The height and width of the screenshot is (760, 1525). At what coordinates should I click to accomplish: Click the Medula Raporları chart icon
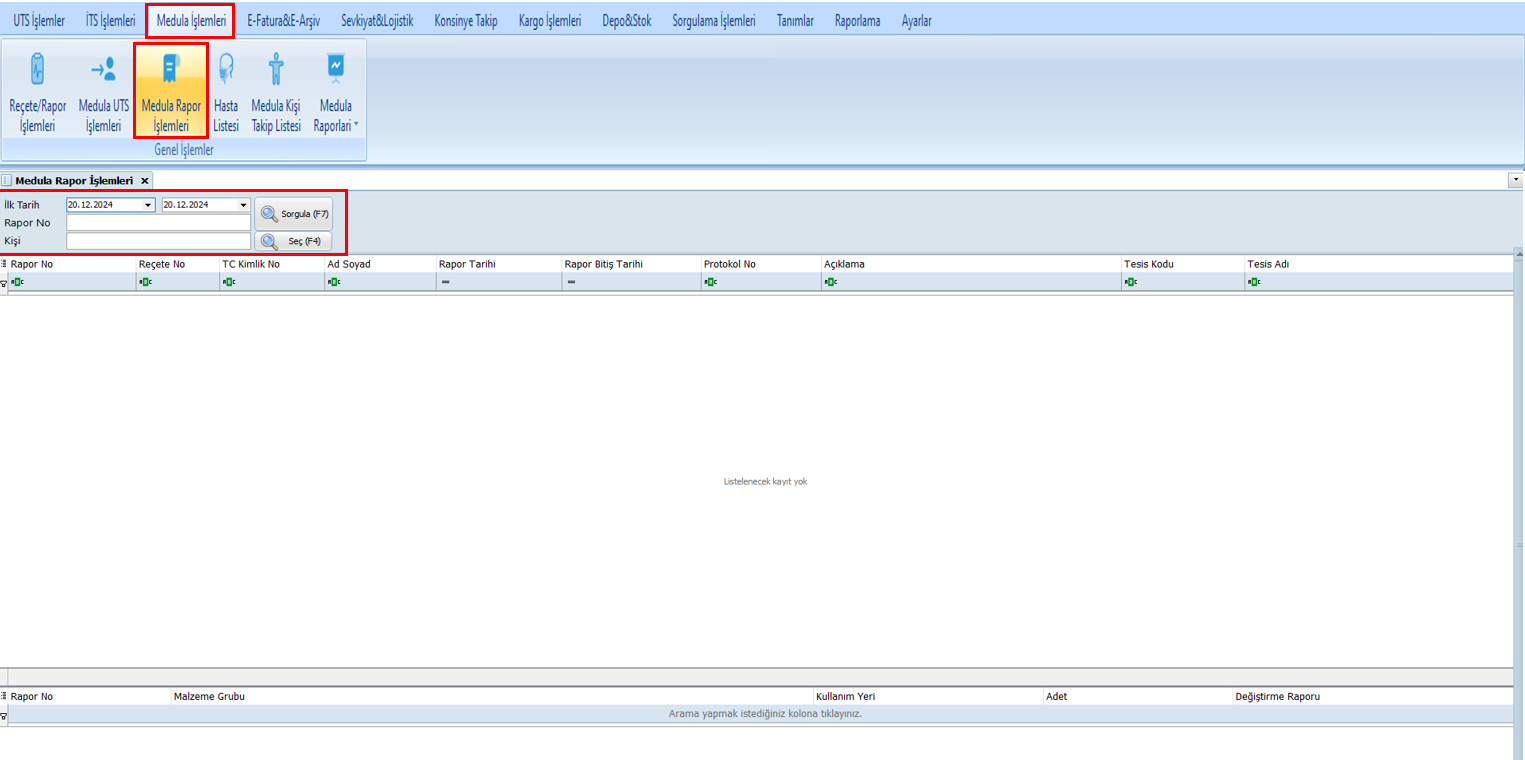[335, 68]
